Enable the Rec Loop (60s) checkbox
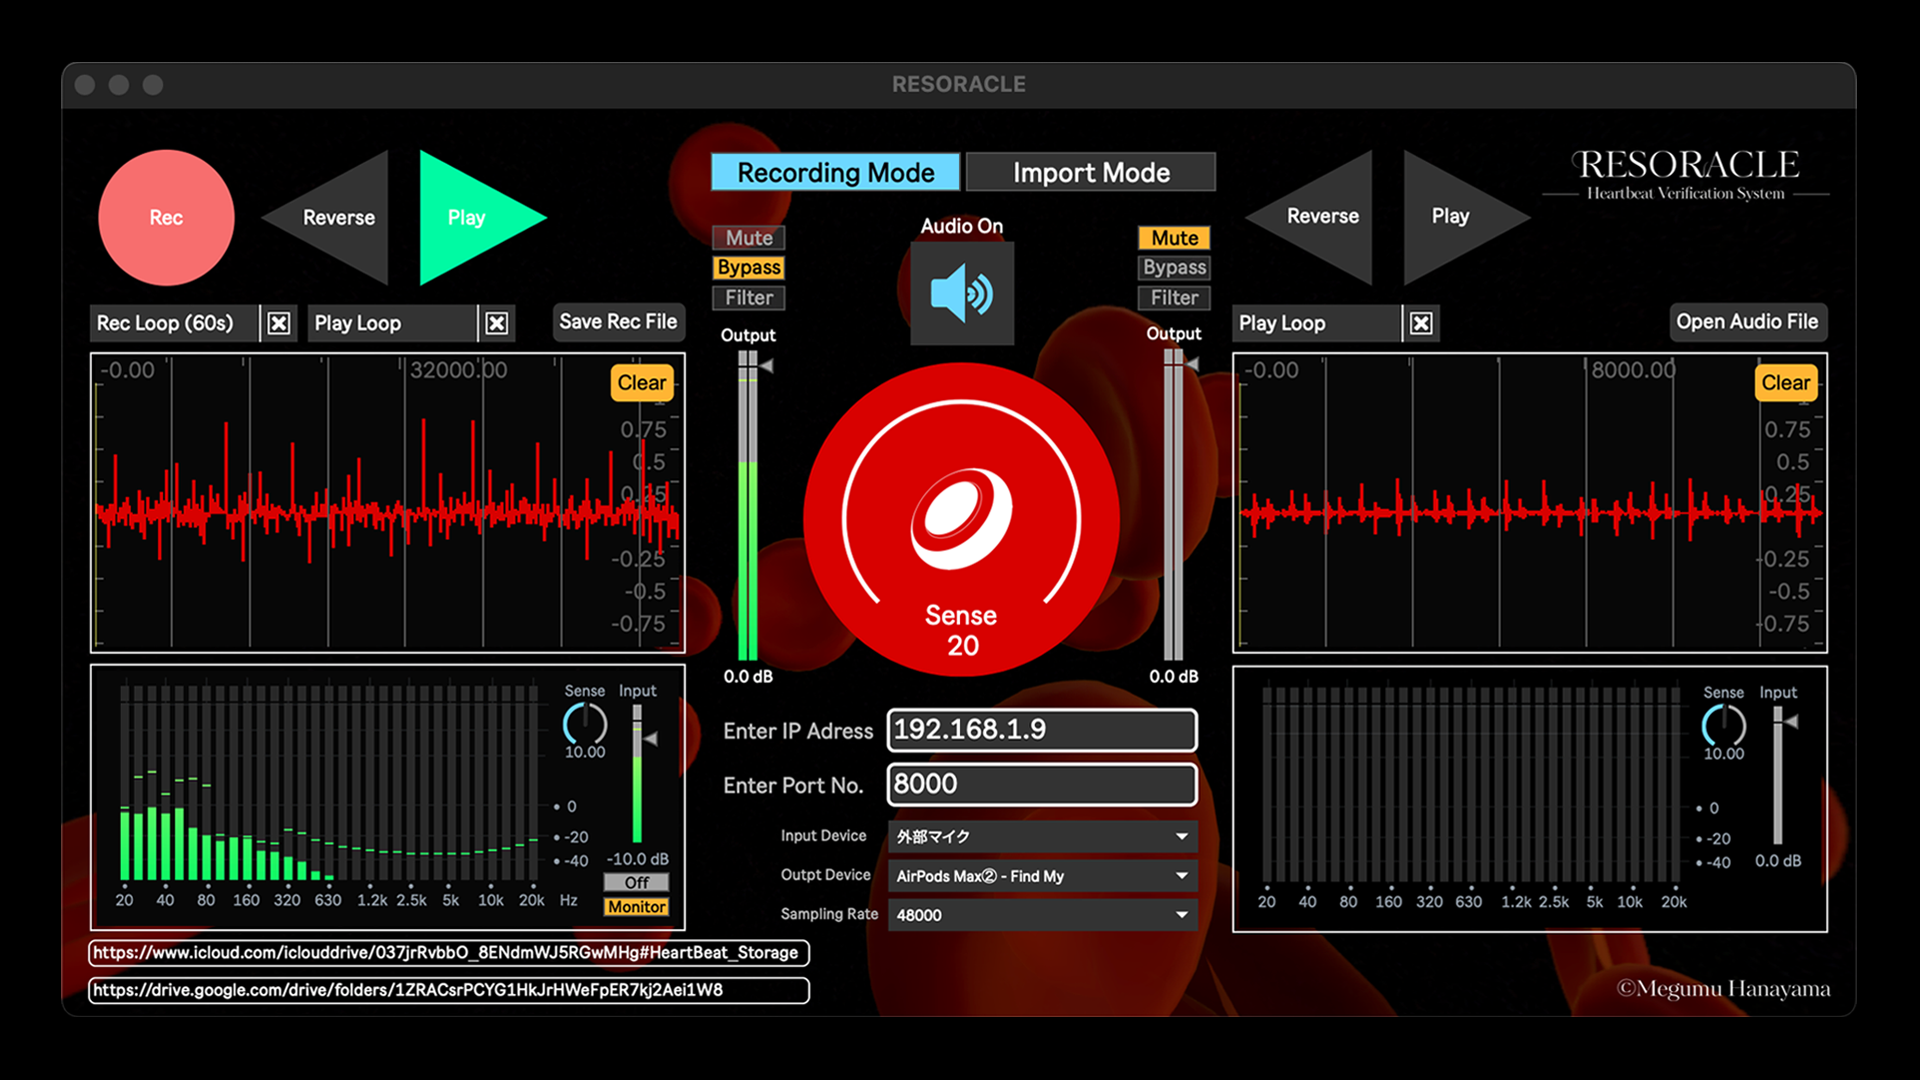 [279, 323]
